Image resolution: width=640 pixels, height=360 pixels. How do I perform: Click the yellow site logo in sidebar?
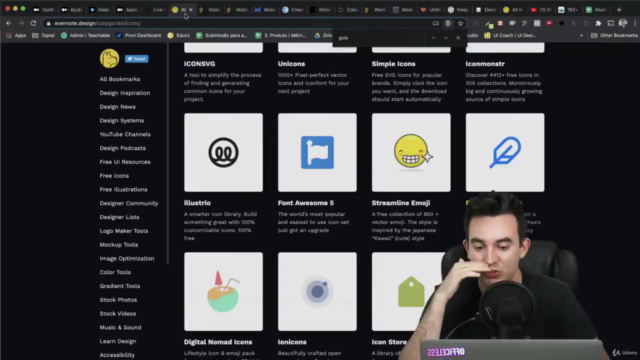[109, 58]
